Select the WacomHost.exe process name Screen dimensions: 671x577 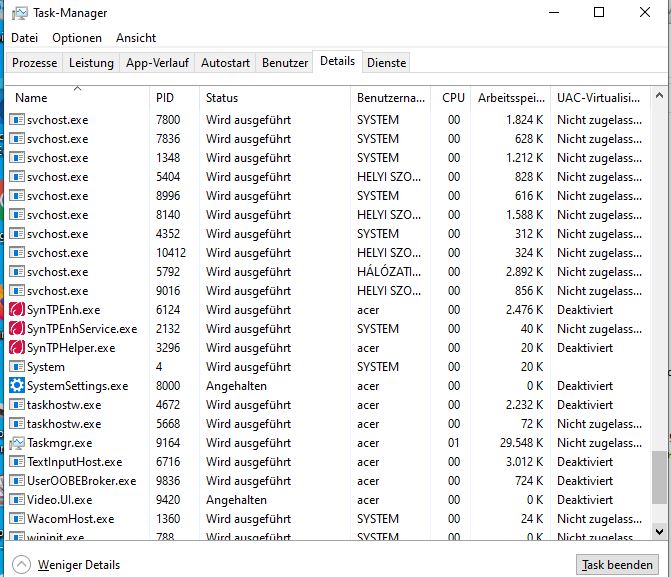71,519
